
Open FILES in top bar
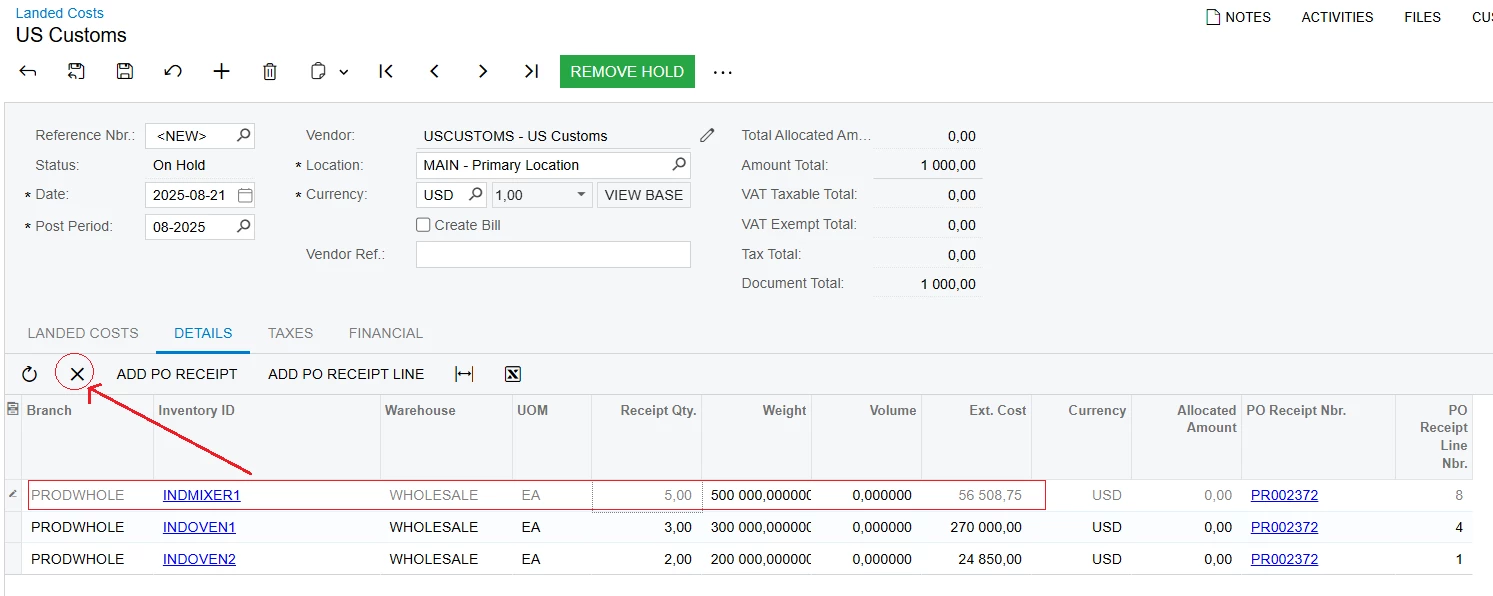1422,17
